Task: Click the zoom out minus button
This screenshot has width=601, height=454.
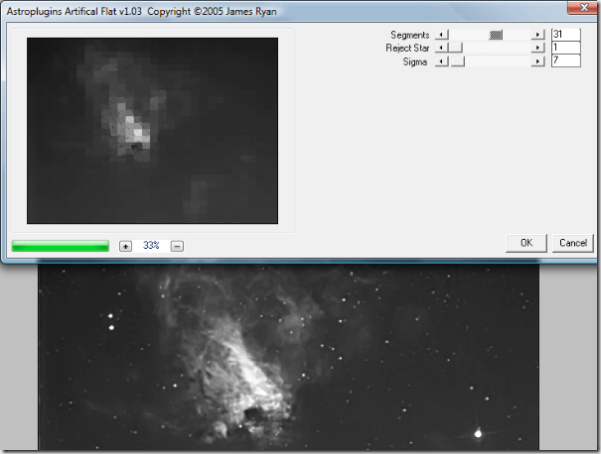Action: coord(177,245)
